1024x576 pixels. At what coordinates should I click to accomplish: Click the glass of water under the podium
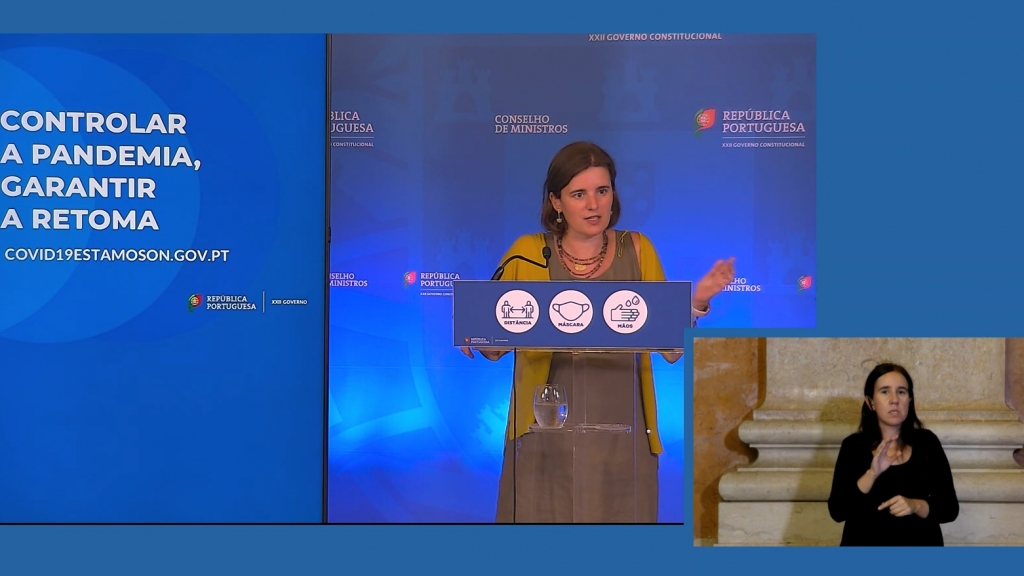550,406
